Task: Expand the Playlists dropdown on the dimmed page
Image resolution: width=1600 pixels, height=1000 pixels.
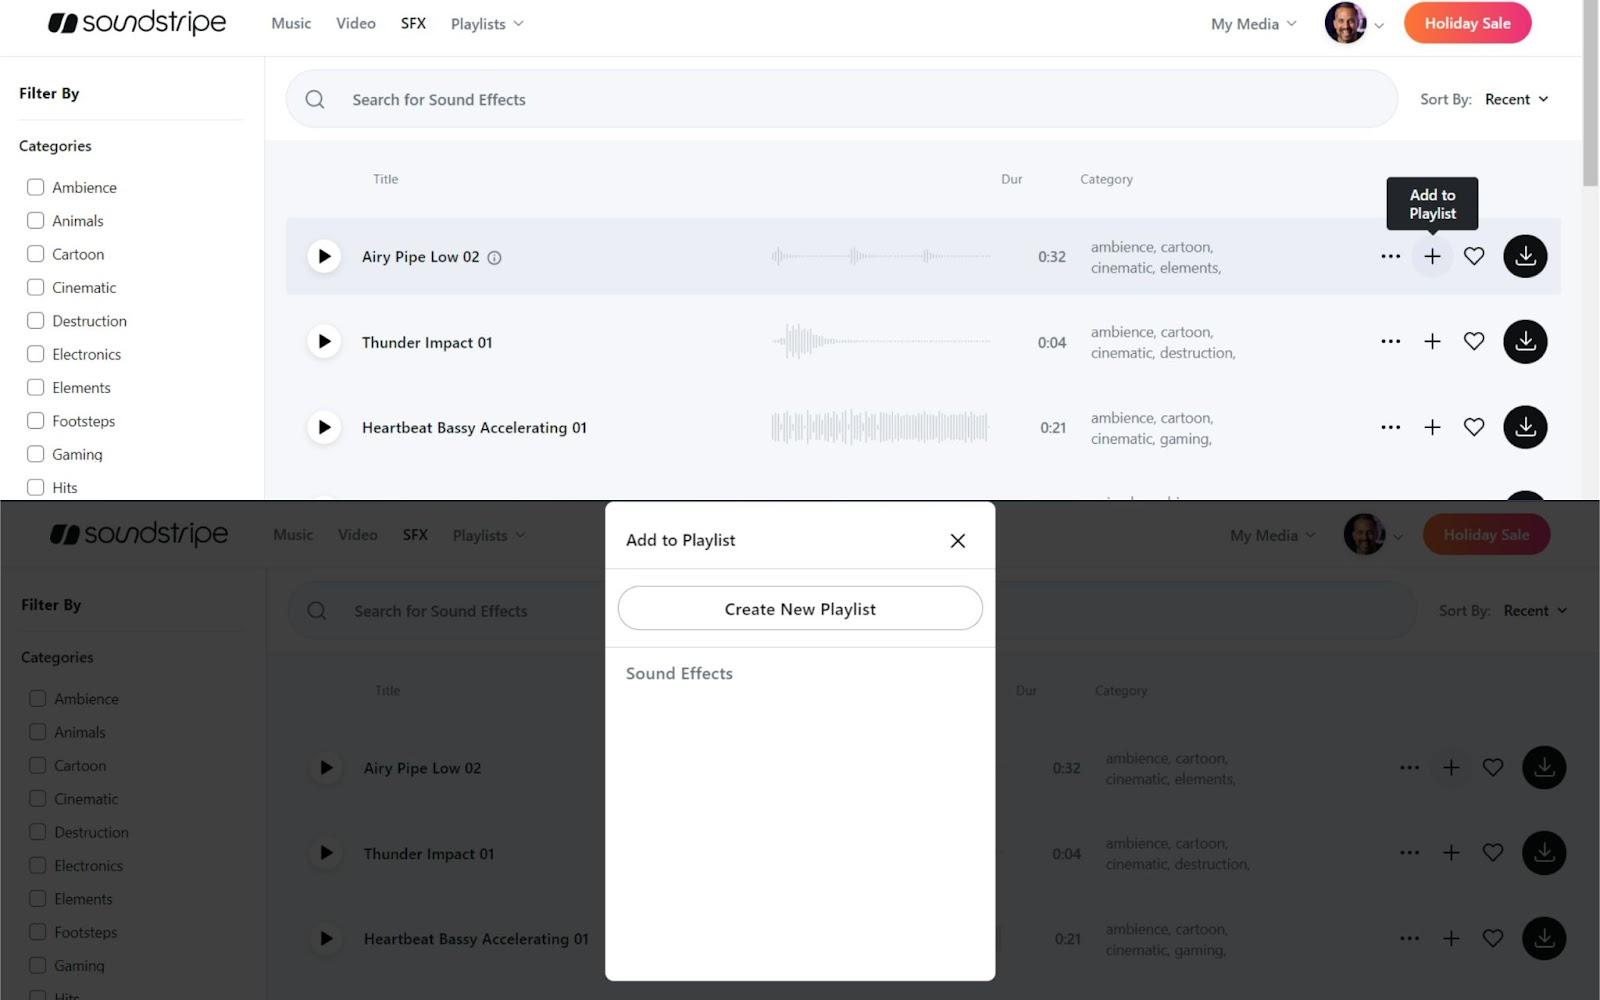Action: (x=489, y=535)
